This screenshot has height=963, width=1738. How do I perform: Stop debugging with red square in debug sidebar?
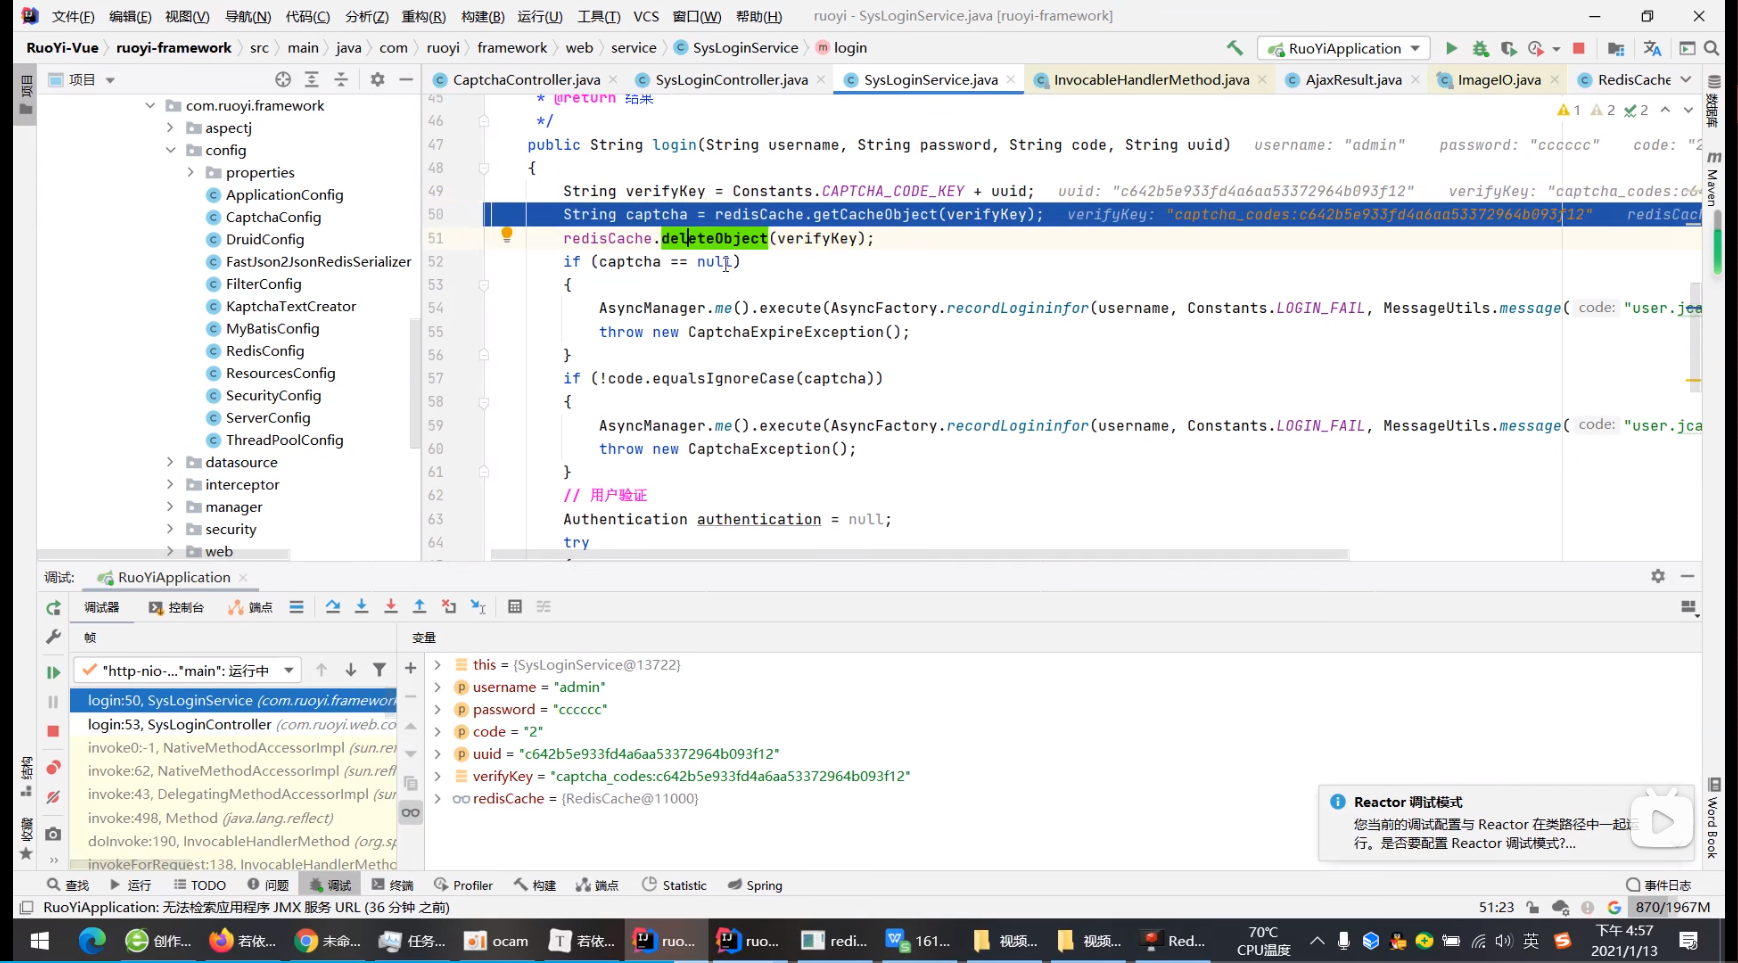[x=53, y=731]
